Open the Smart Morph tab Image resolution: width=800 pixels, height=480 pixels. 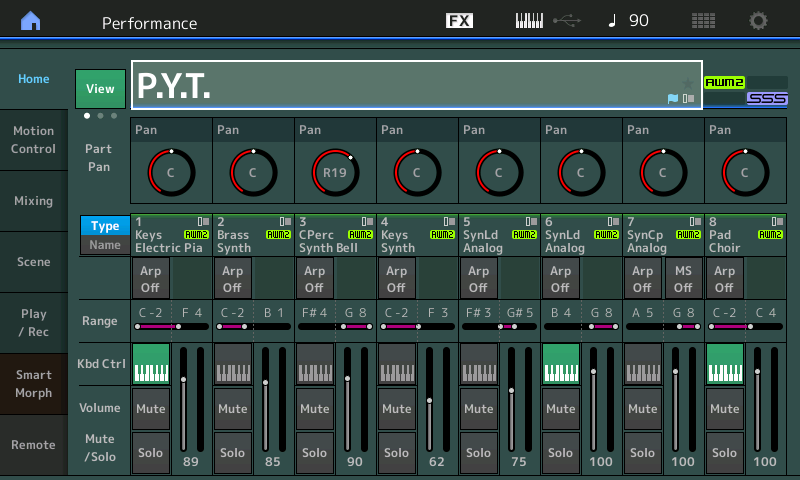(x=33, y=384)
